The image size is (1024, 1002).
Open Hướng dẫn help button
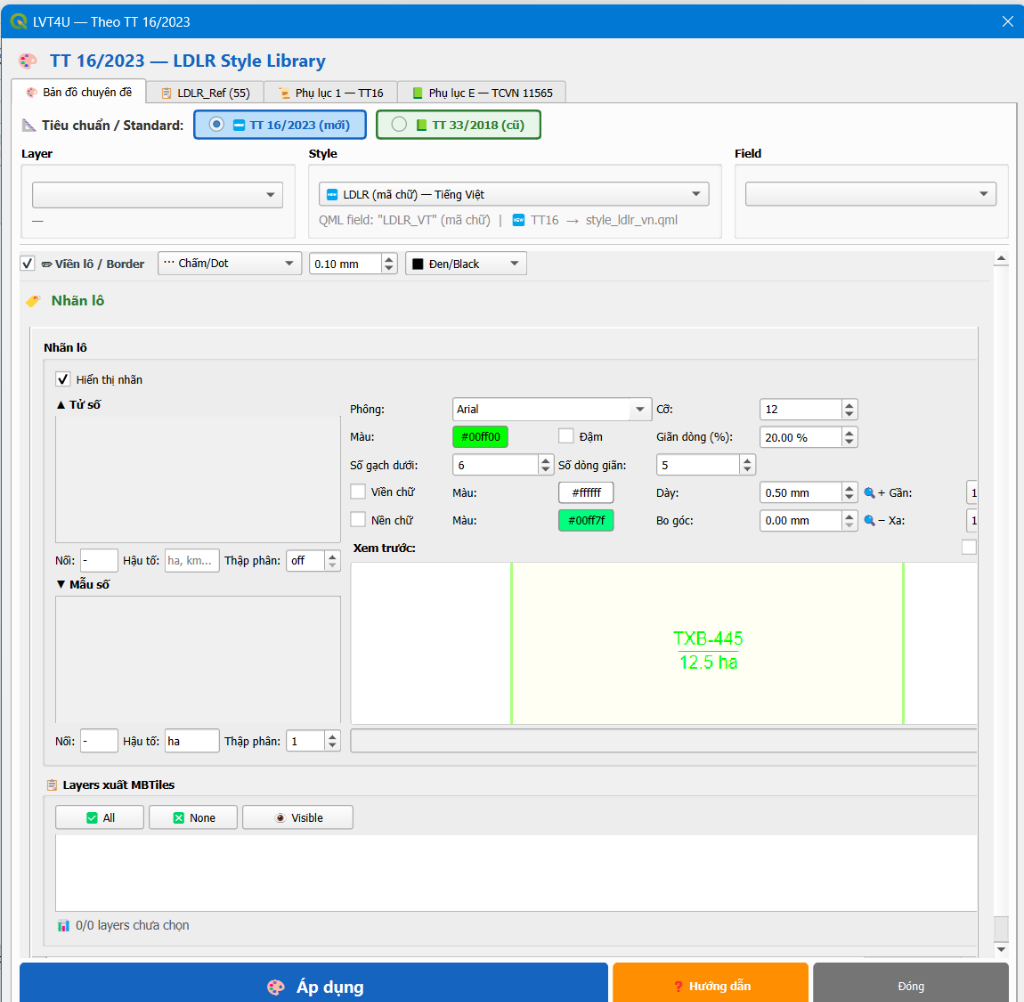coord(711,984)
